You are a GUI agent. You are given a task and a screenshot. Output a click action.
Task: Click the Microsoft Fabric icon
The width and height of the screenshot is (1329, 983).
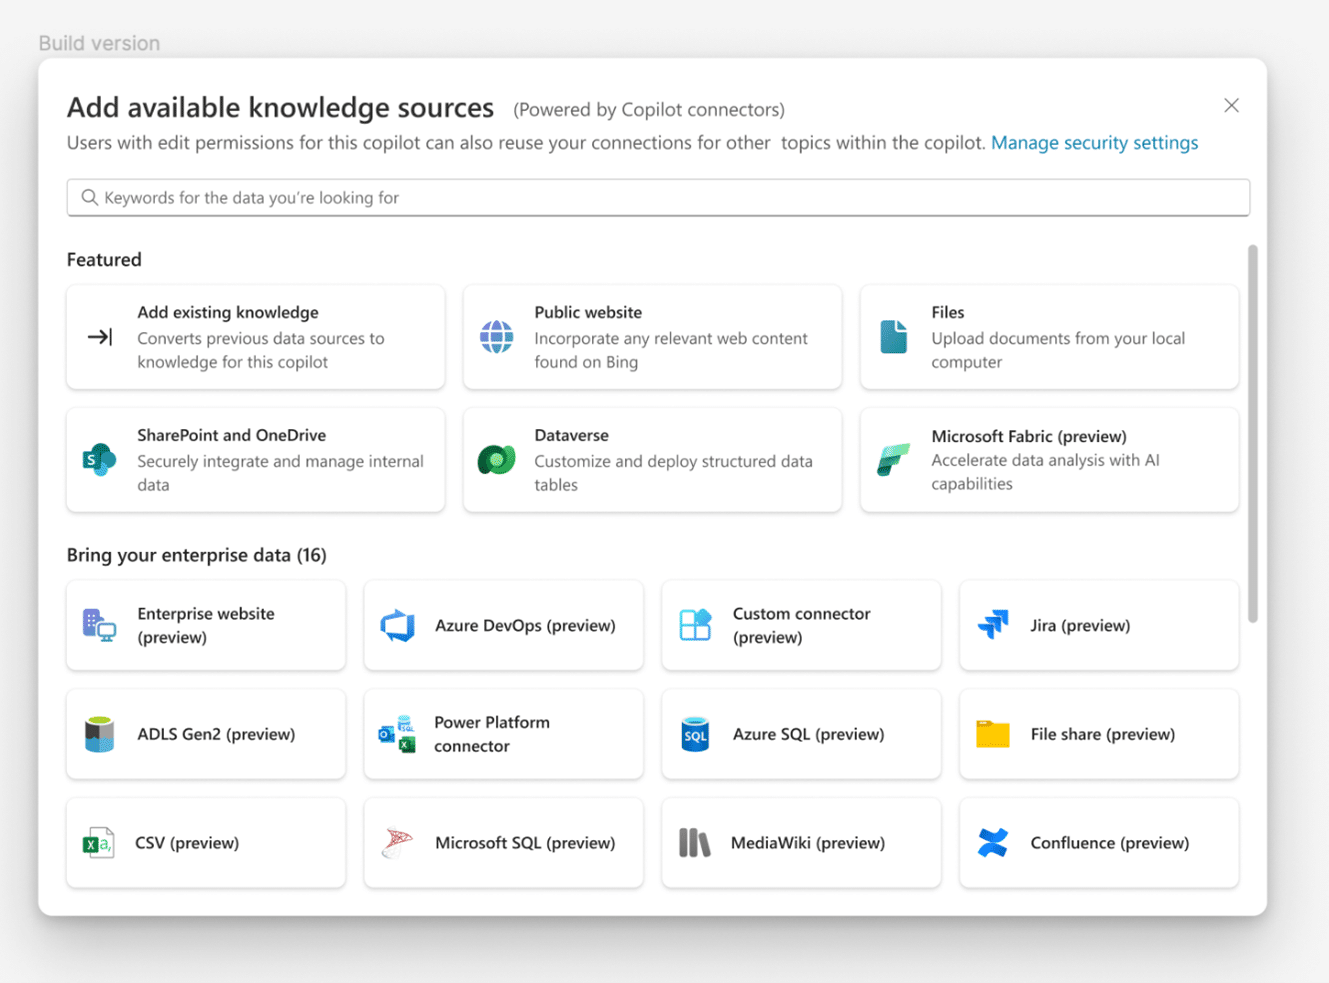coord(893,460)
